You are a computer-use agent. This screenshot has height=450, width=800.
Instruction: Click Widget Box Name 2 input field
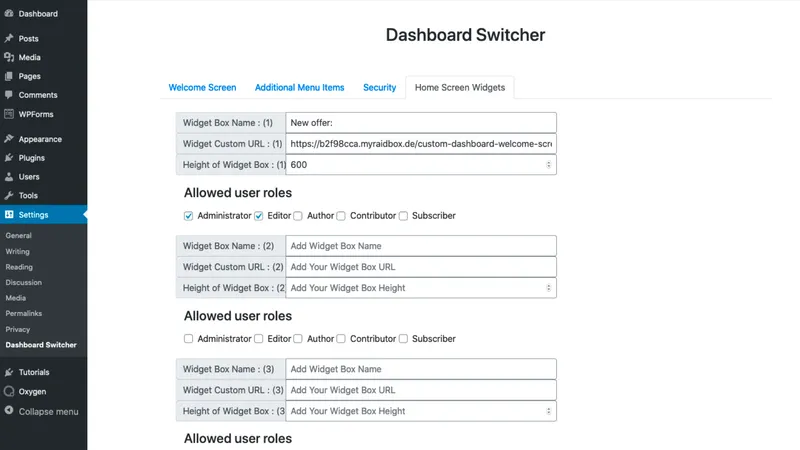[421, 246]
